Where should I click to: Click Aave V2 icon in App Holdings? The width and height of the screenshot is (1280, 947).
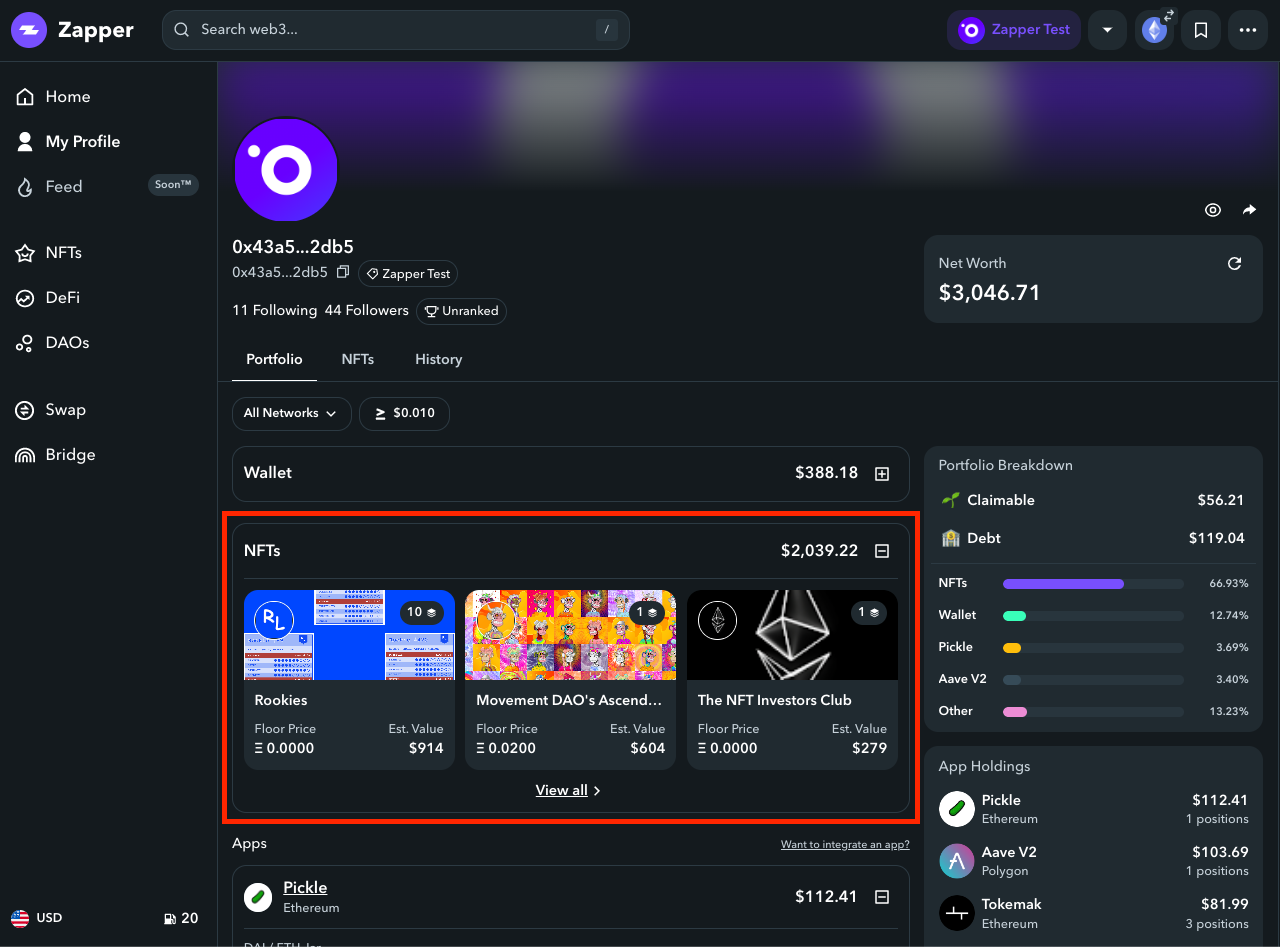[x=957, y=861]
